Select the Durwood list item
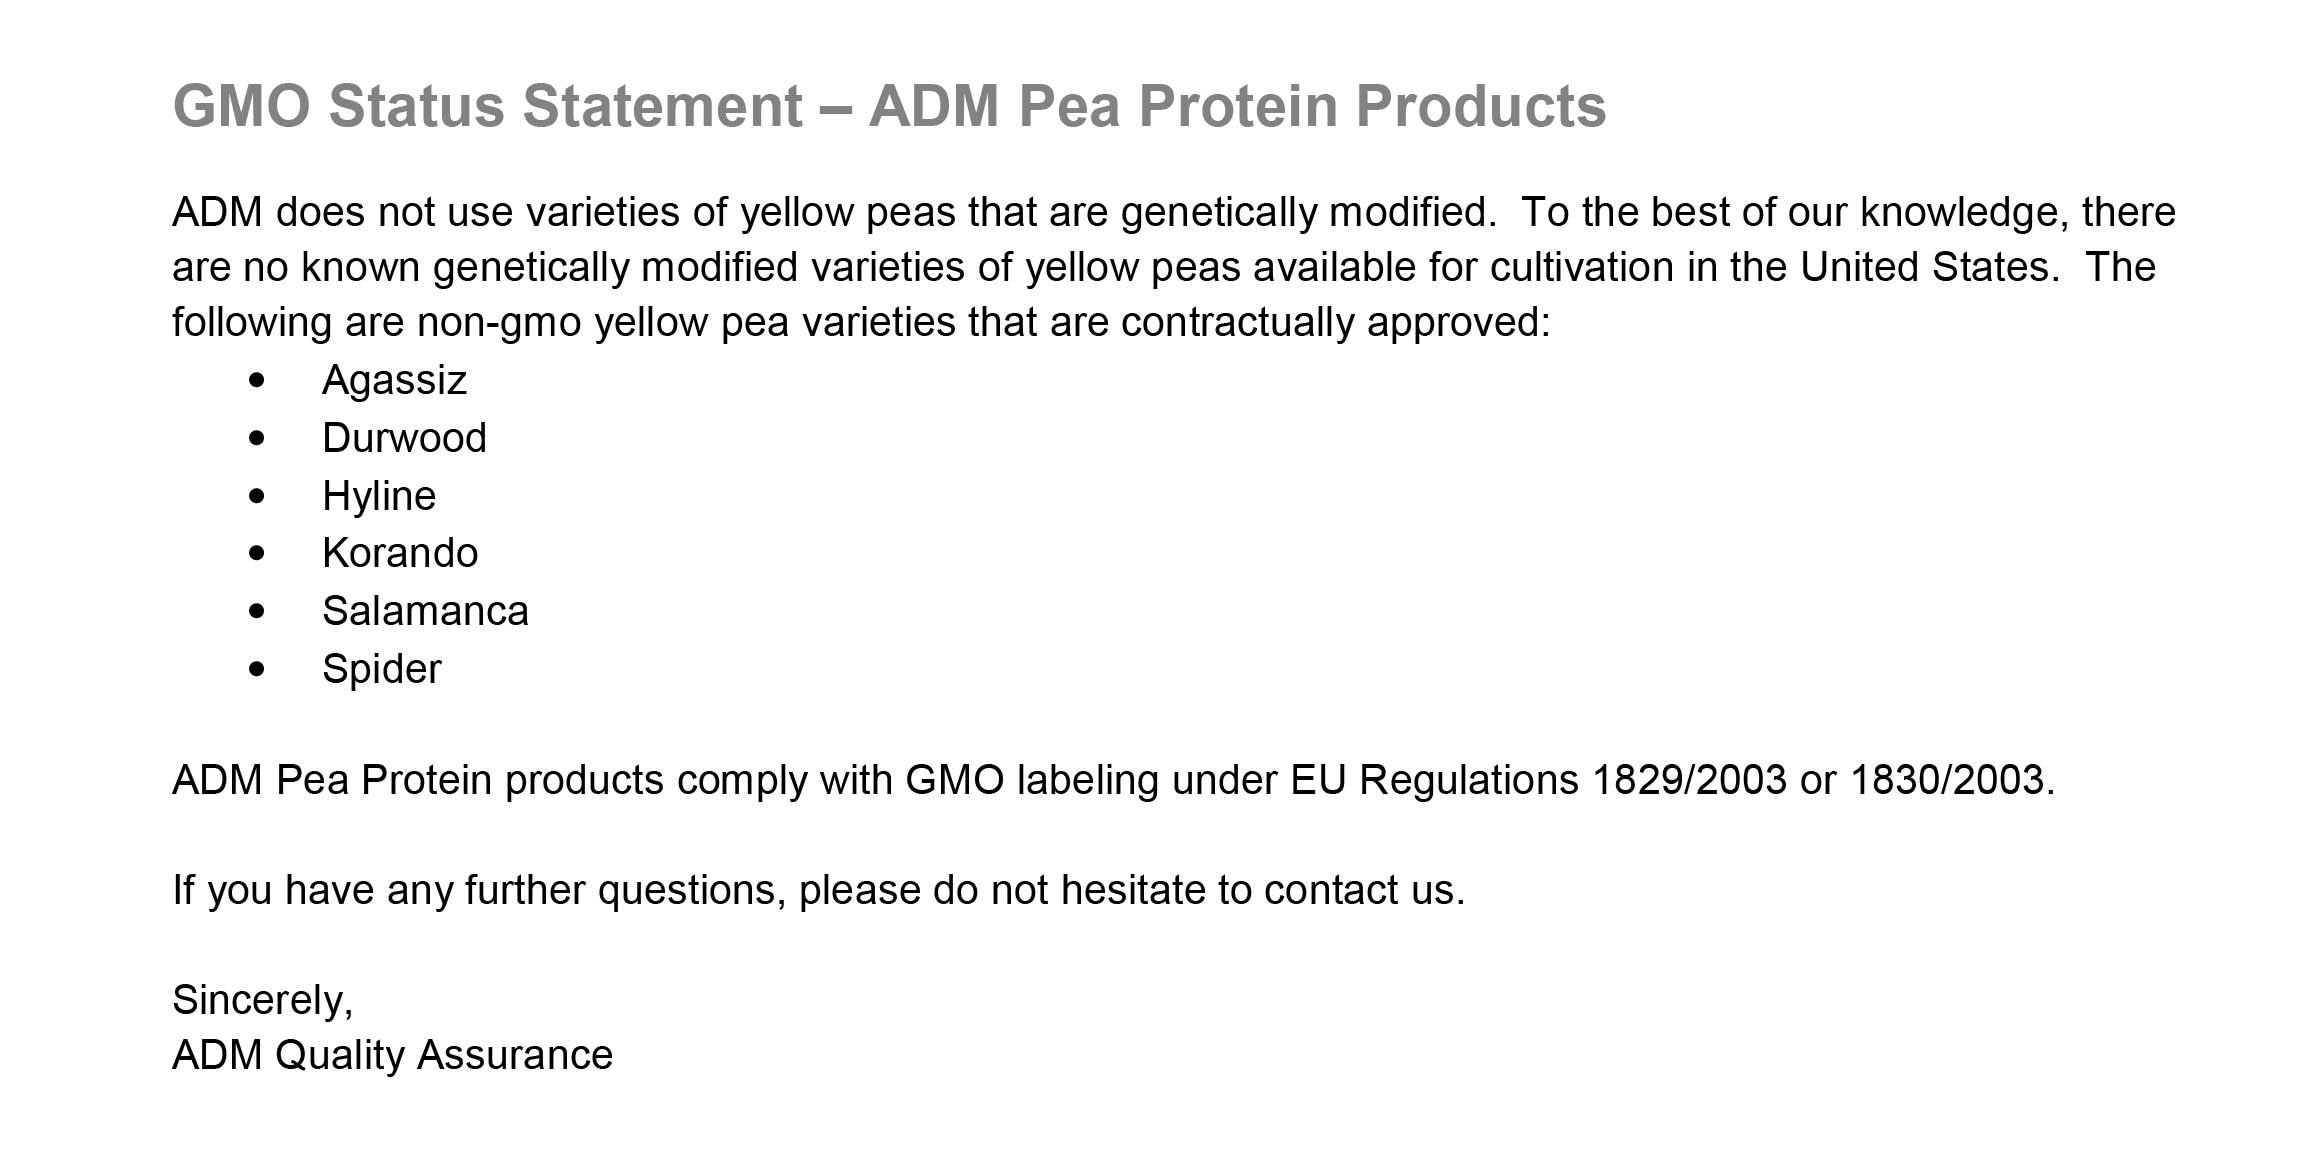 [404, 438]
